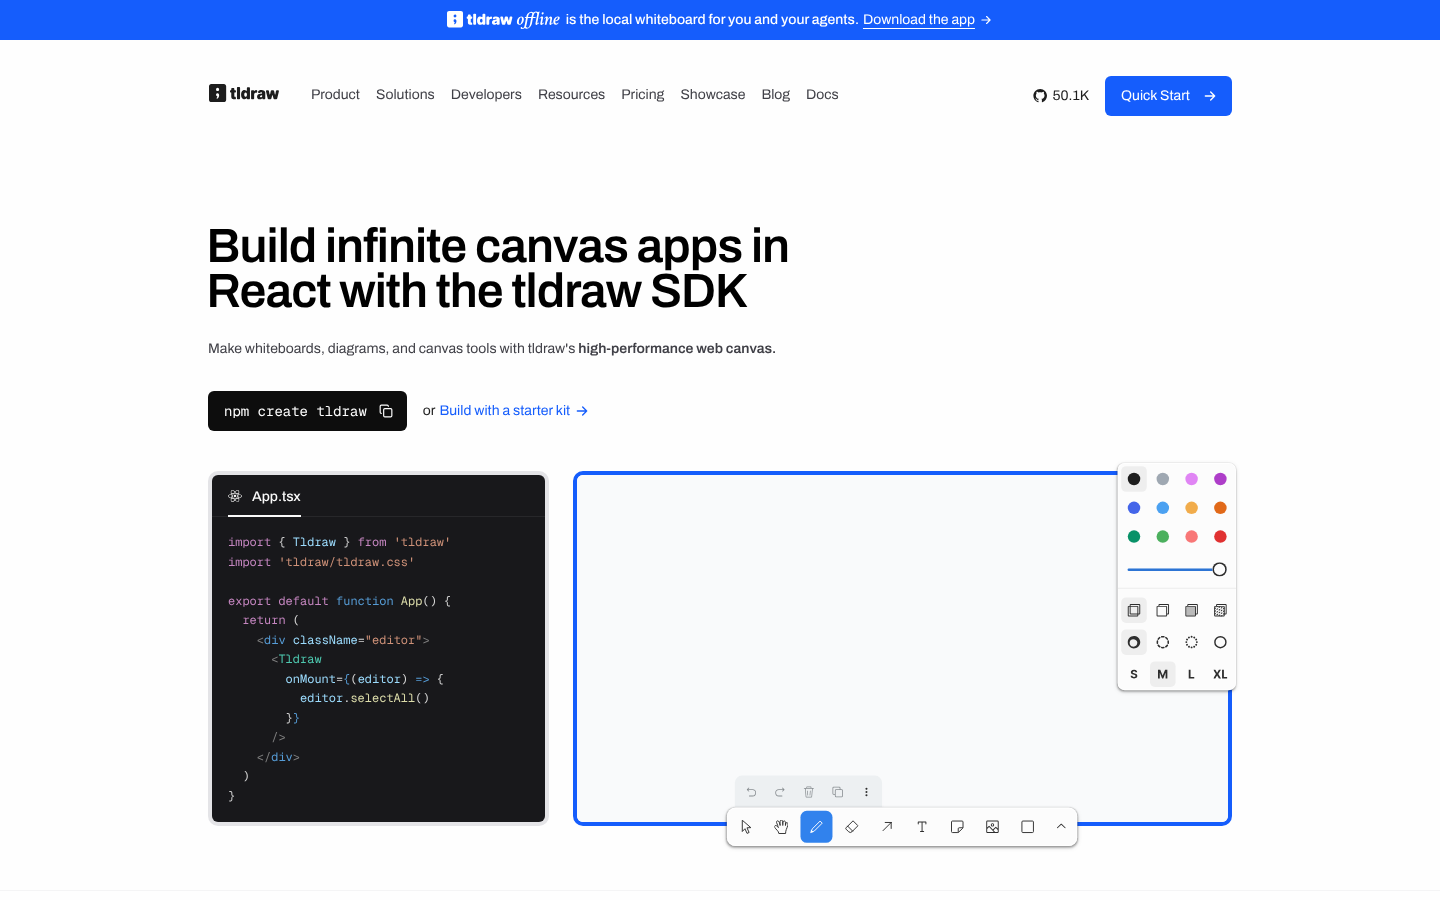Pick the red color swatch
Screen dimensions: 1440x900
pyautogui.click(x=1220, y=537)
